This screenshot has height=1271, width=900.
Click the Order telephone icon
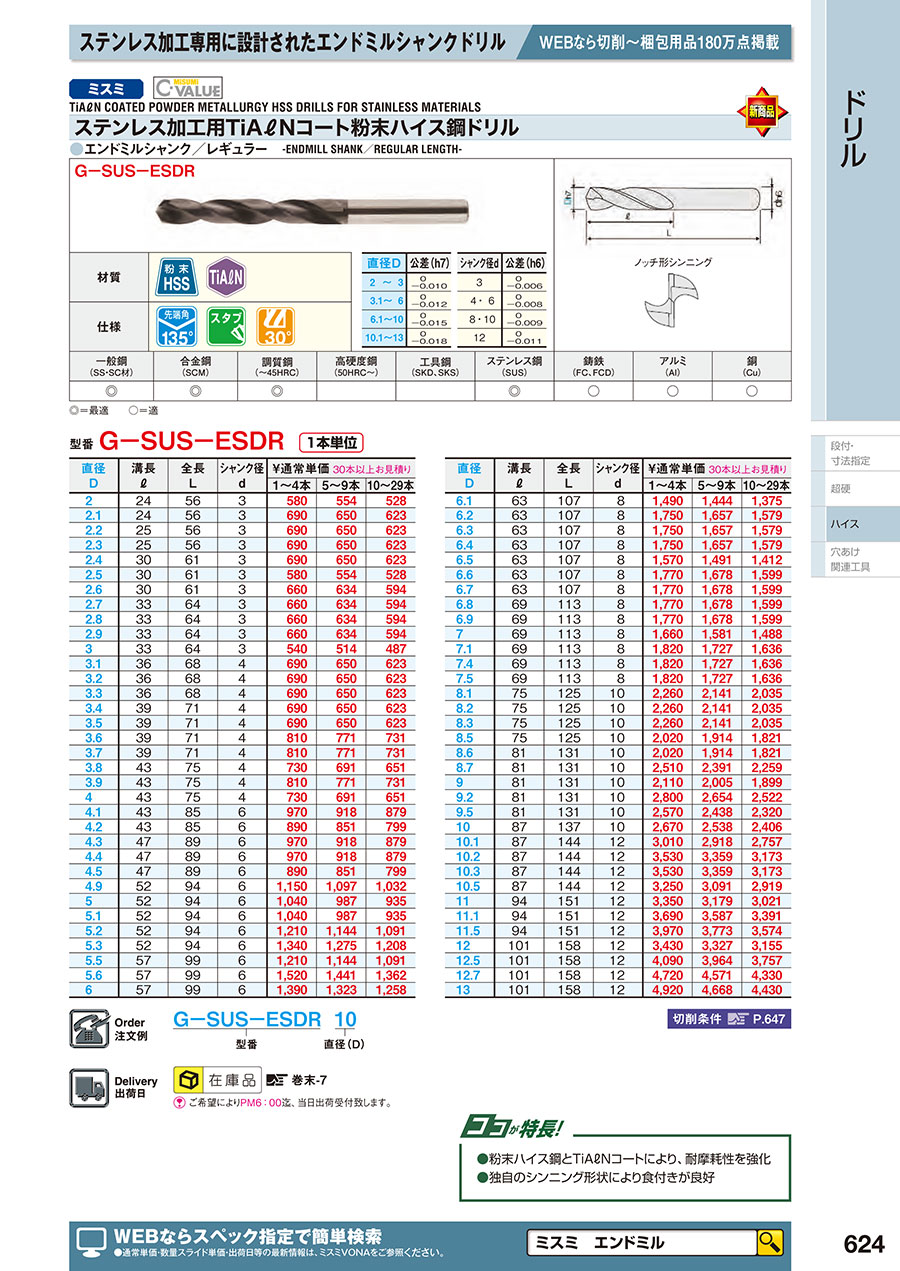point(89,1028)
